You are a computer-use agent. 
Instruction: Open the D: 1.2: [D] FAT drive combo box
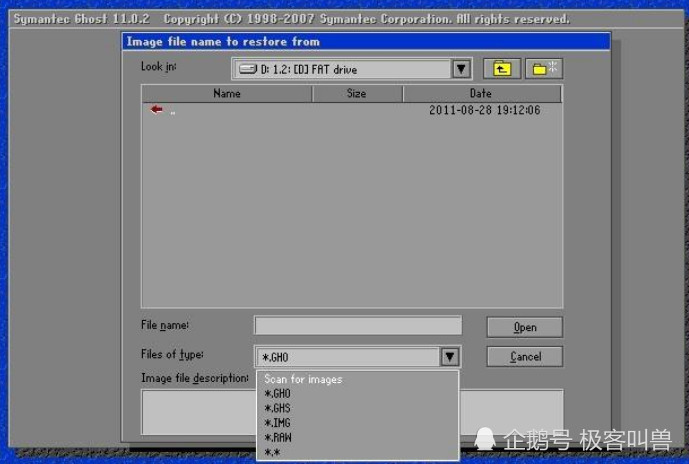coord(352,69)
